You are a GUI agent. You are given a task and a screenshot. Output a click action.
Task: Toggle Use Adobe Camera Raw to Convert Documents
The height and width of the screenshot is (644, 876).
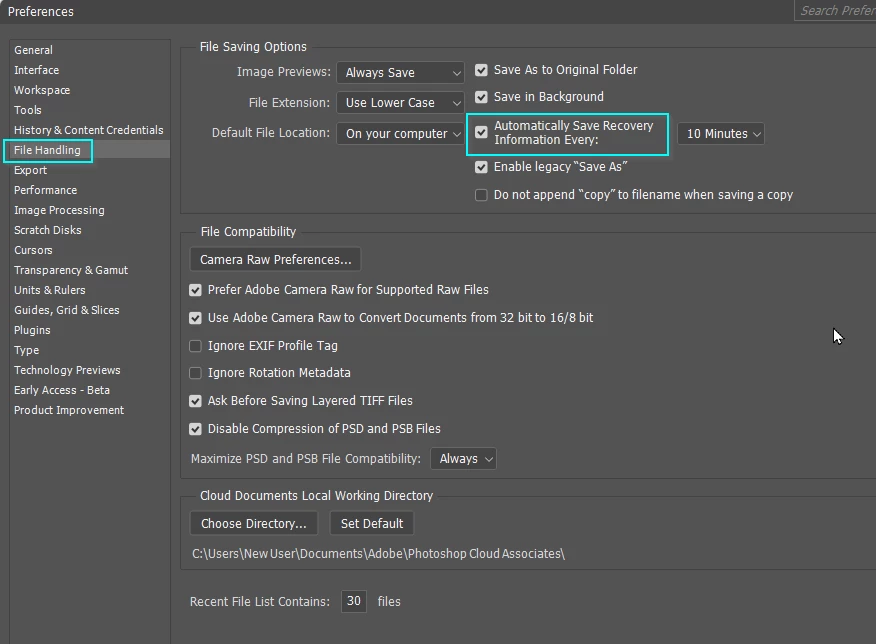point(195,318)
